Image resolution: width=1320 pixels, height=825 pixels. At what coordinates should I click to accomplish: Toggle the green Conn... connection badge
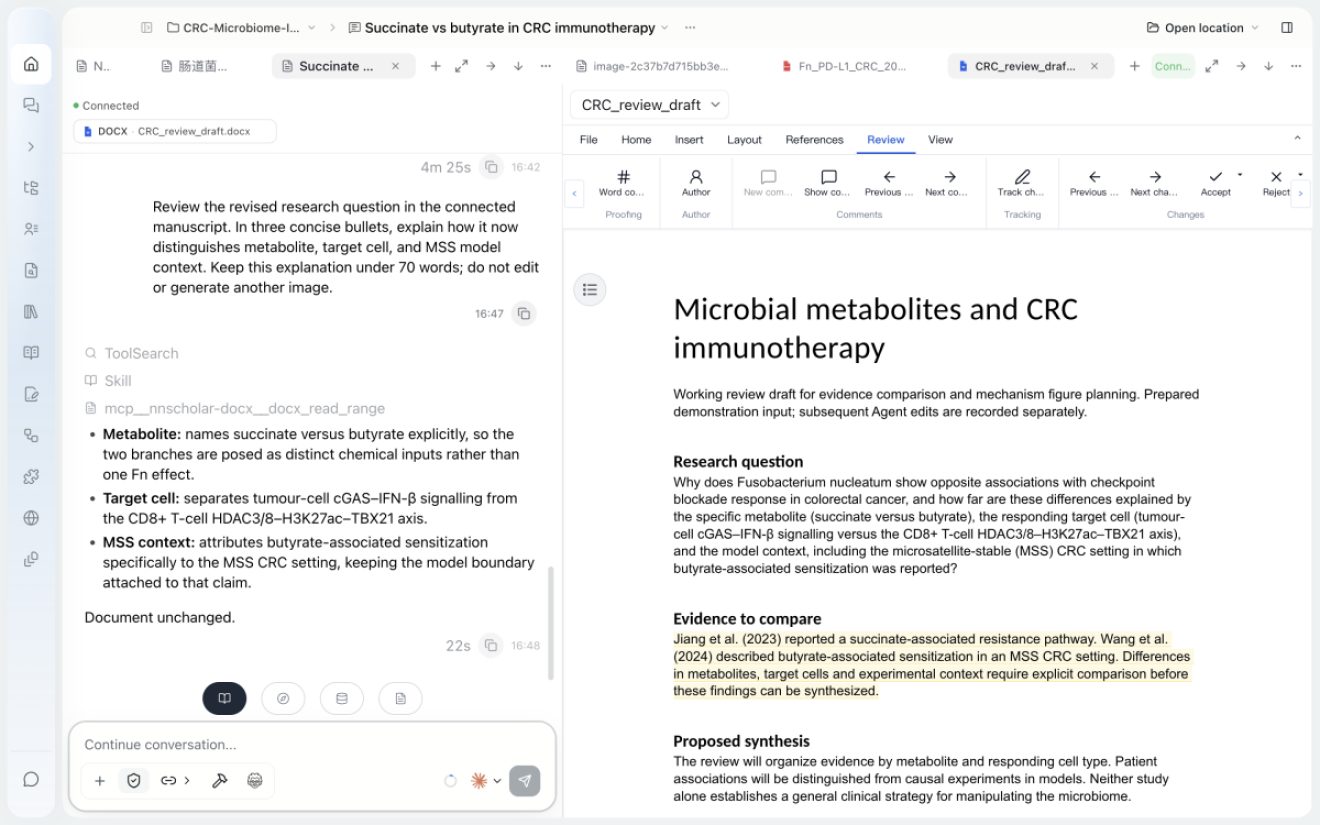pos(1173,66)
